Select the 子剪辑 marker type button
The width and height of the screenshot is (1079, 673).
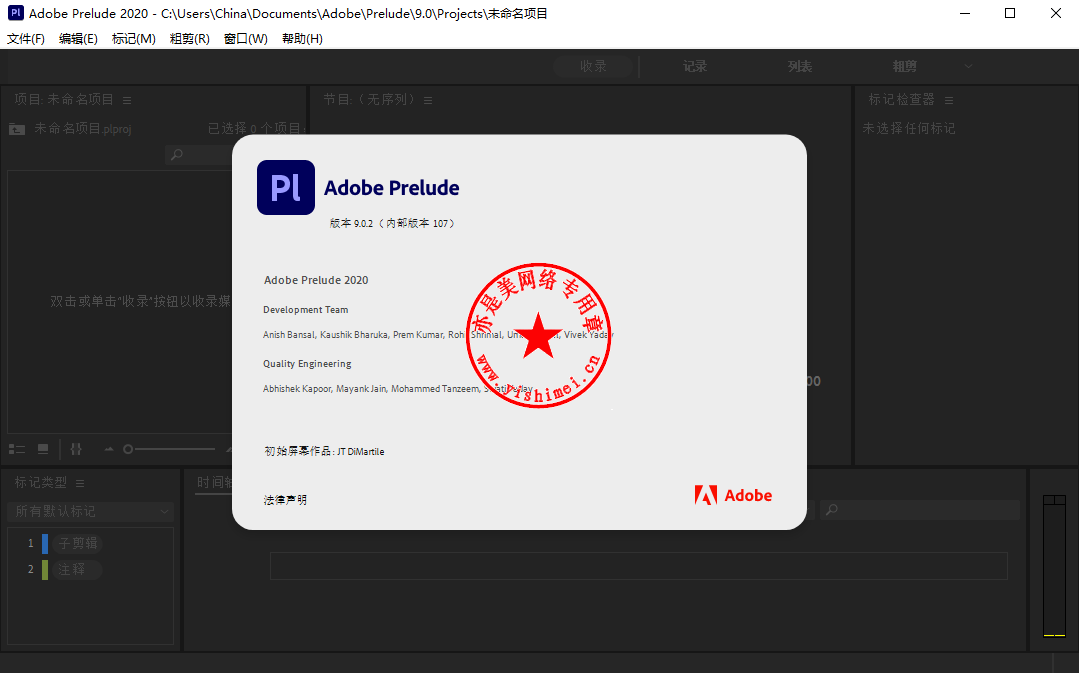78,544
